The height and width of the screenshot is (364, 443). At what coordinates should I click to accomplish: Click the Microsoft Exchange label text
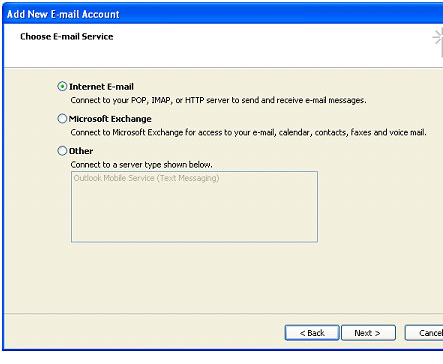[x=110, y=119]
